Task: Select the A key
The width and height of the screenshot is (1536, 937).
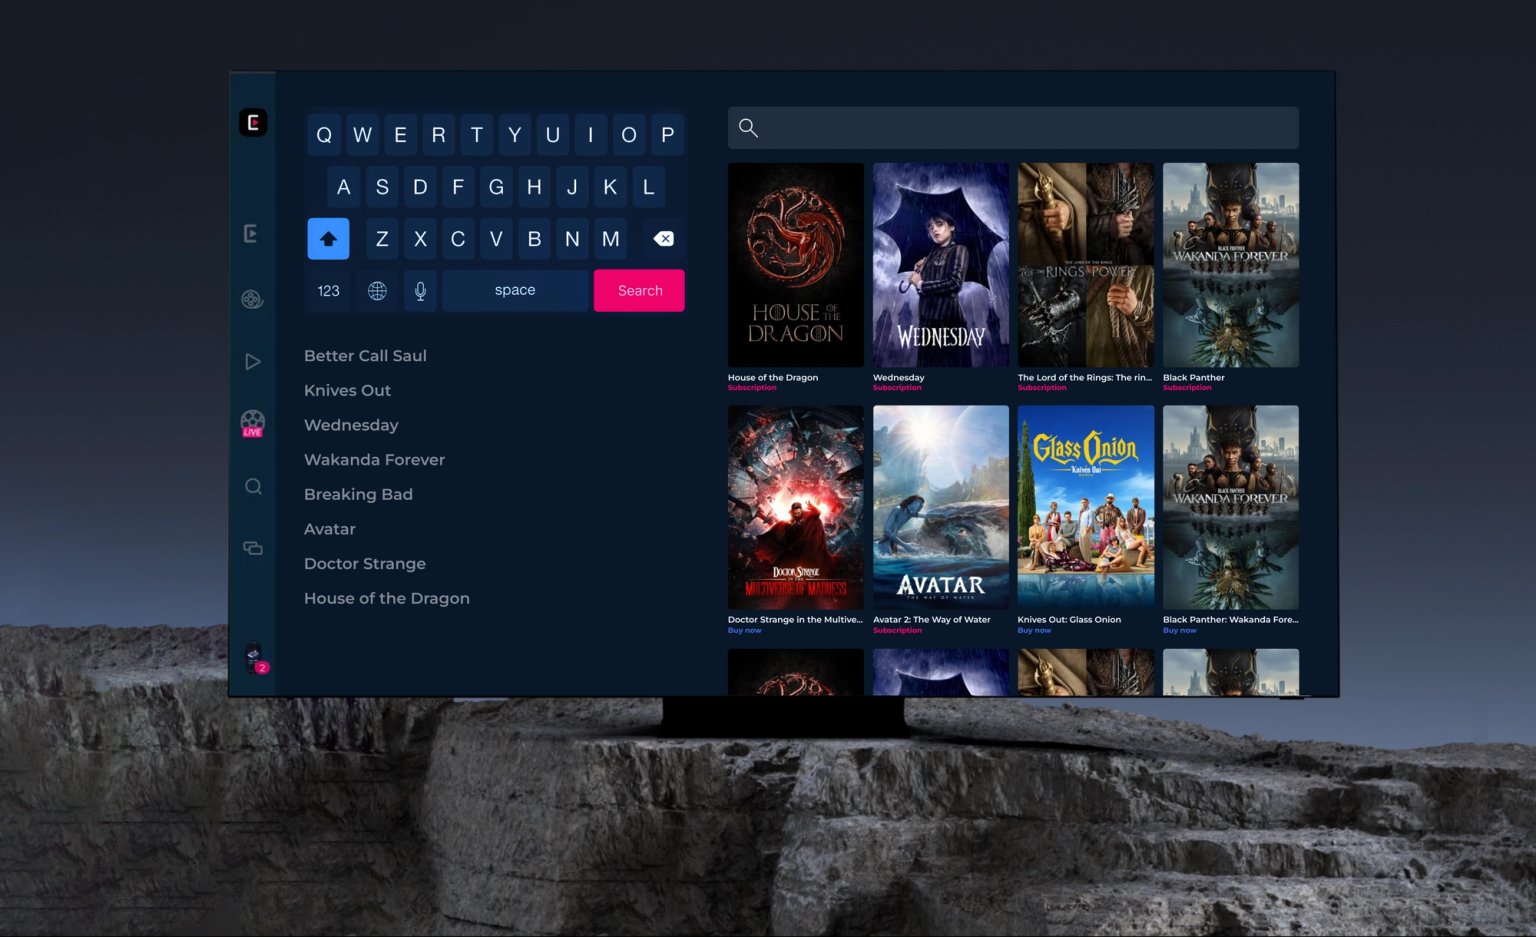Action: coord(344,187)
